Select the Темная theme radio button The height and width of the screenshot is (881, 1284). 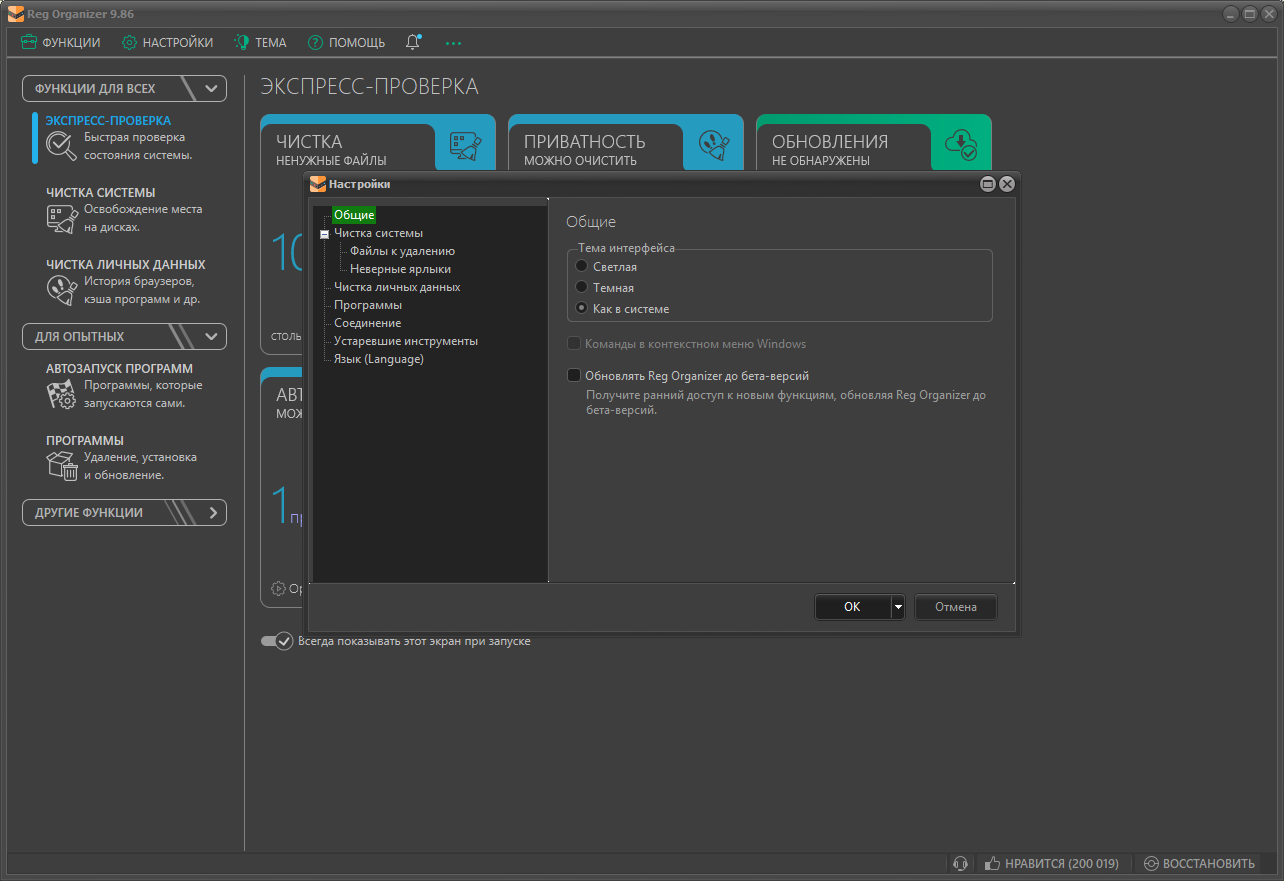582,288
